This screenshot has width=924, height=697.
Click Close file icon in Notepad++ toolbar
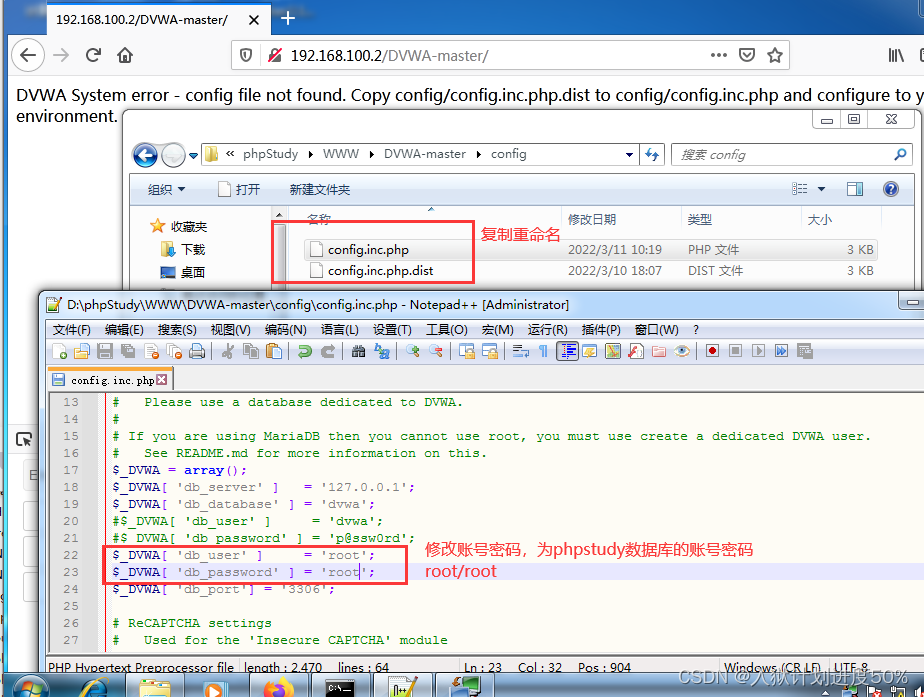tap(151, 351)
